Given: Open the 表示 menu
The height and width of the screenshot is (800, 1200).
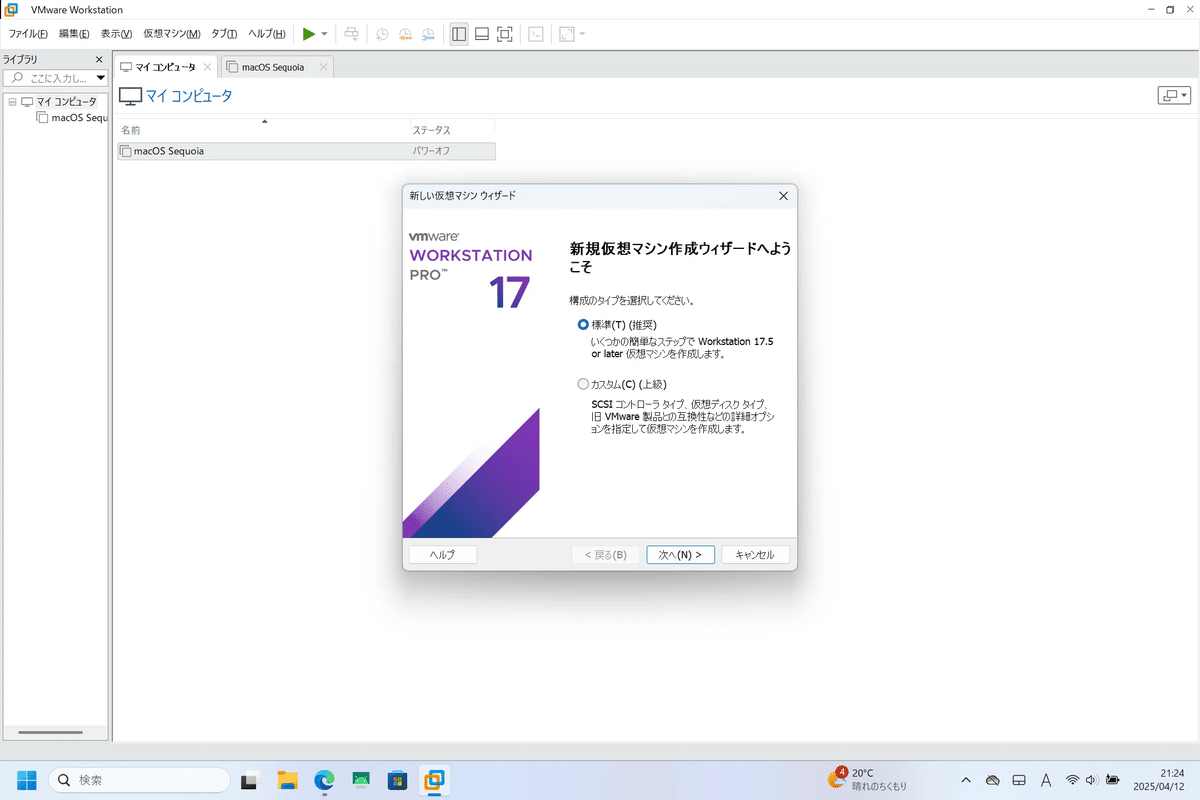Looking at the screenshot, I should [x=116, y=34].
